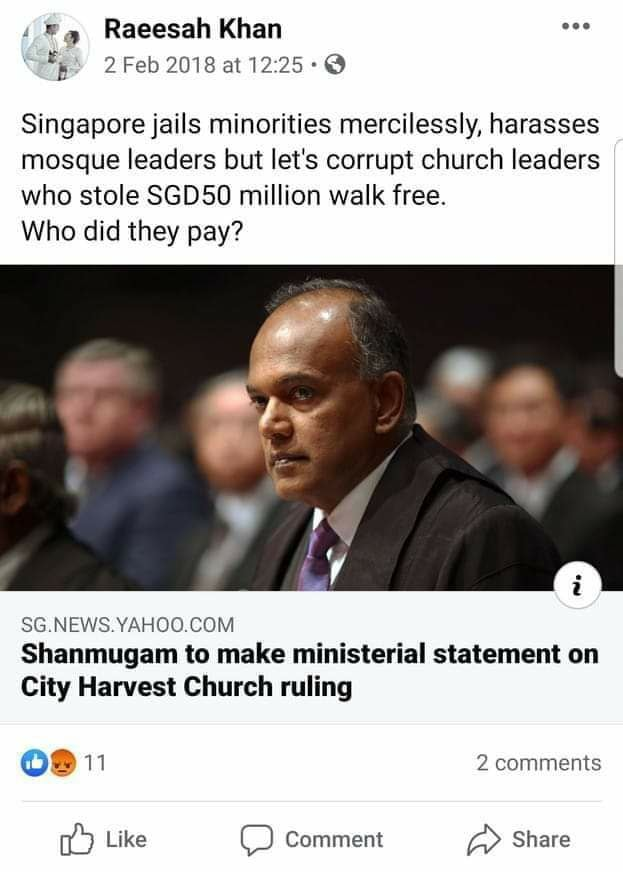This screenshot has width=623, height=872.
Task: Click the SG.NEWS.YAHOO.COM source label
Action: [x=127, y=625]
